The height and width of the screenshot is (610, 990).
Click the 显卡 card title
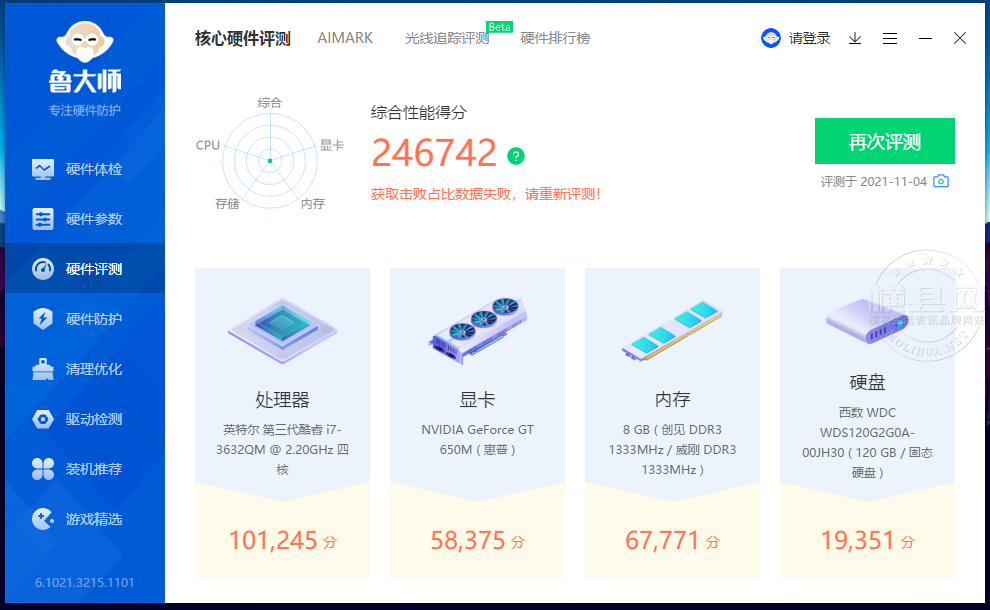click(x=477, y=399)
